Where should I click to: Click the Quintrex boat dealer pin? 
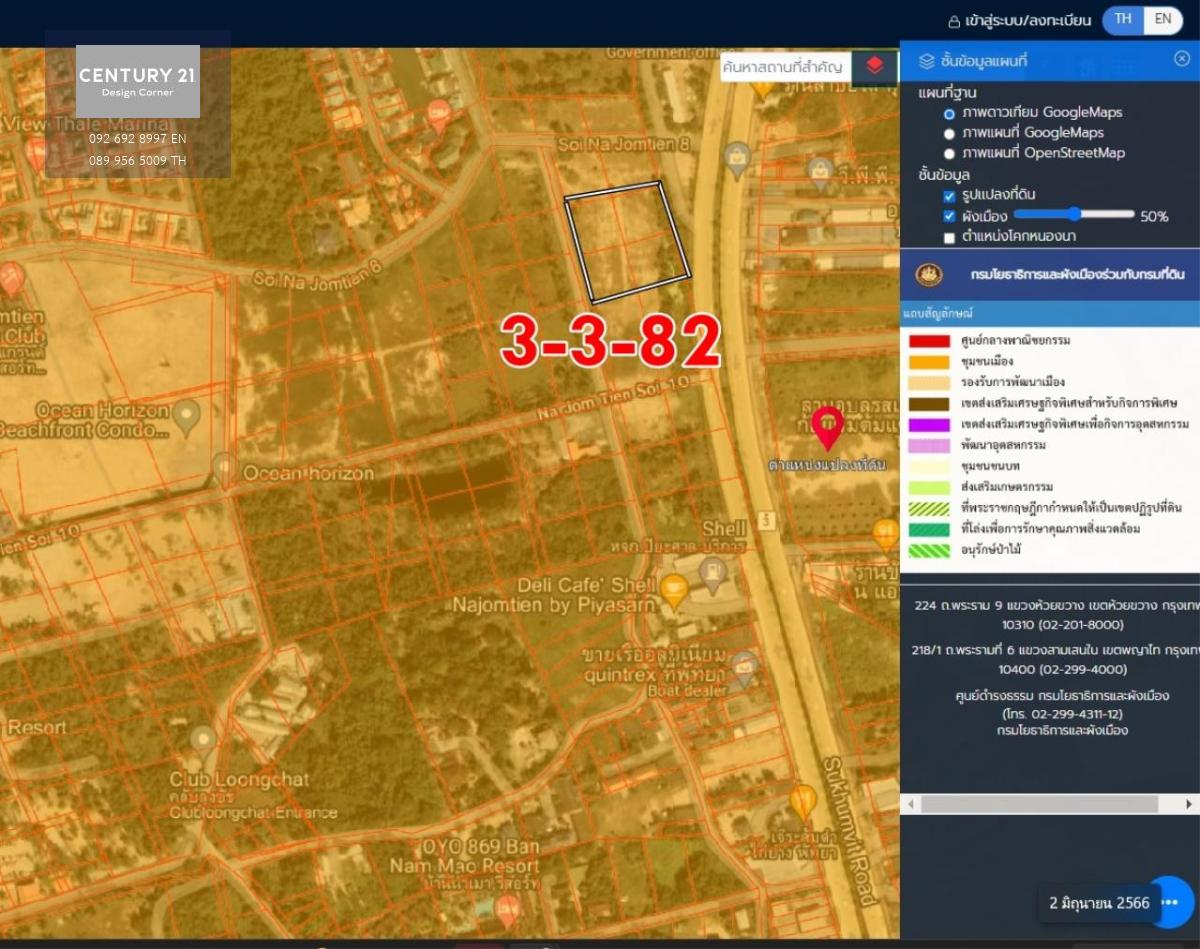point(744,666)
